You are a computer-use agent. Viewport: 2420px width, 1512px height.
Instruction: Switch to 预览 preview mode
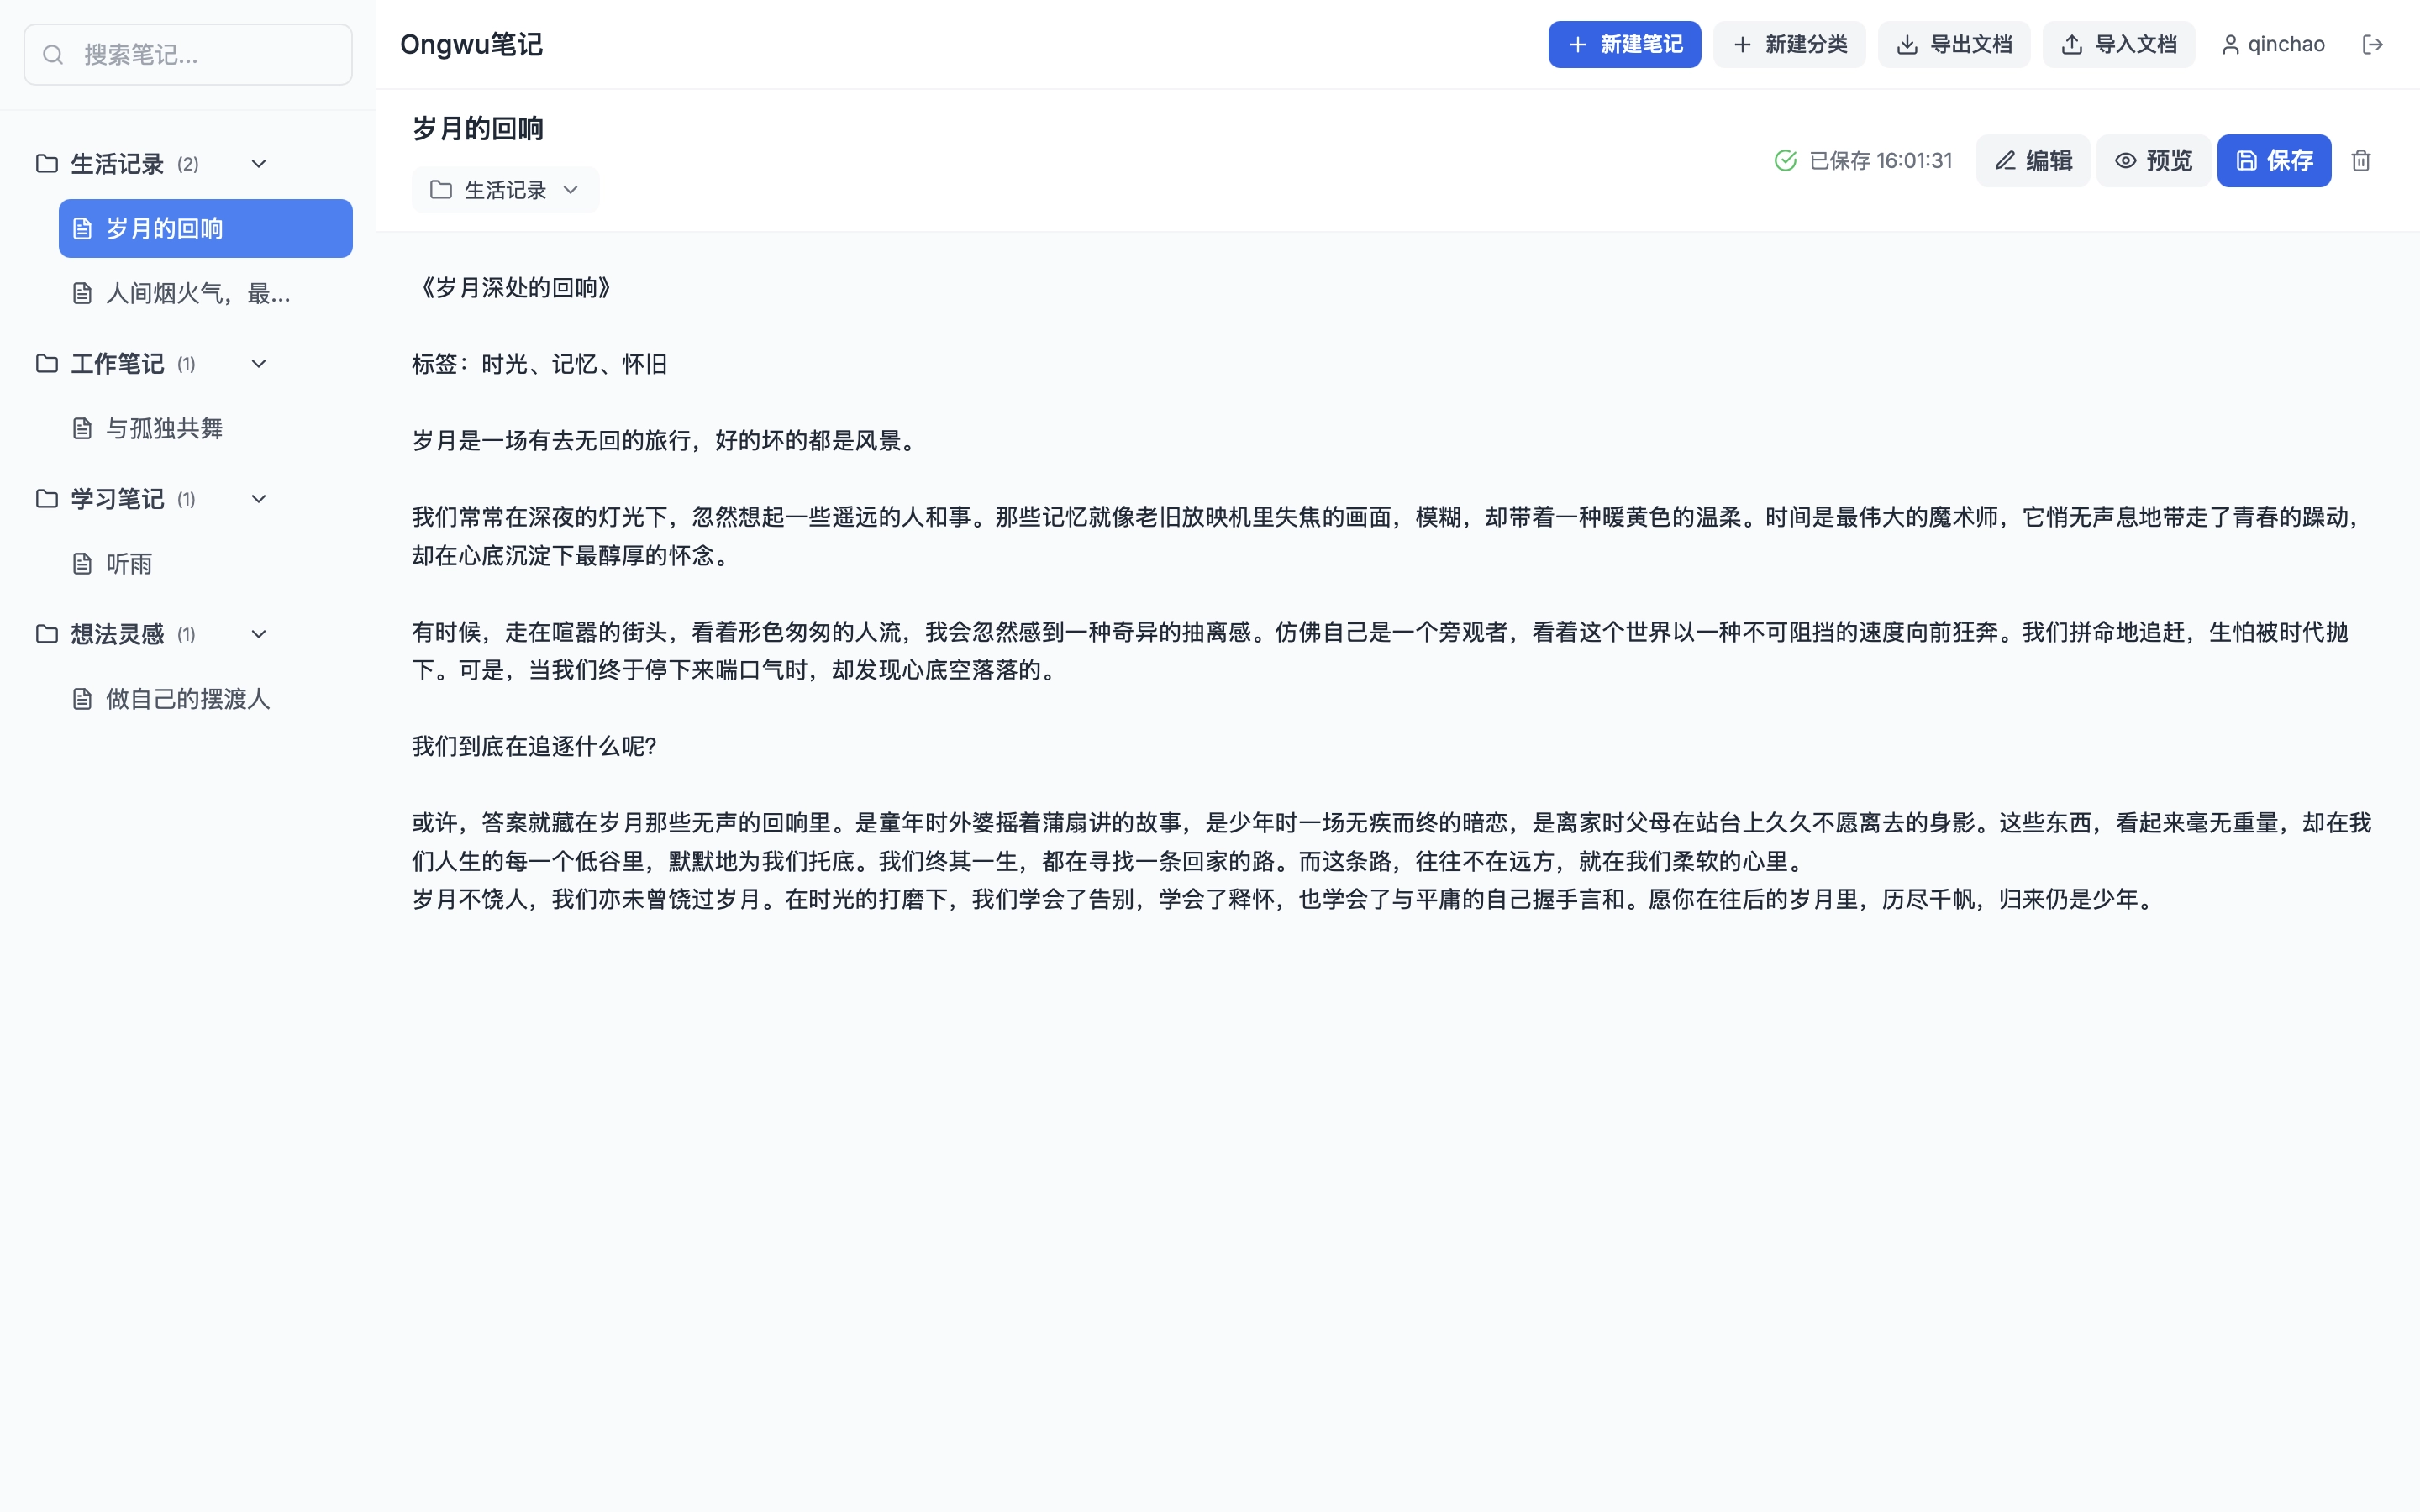coord(2153,161)
